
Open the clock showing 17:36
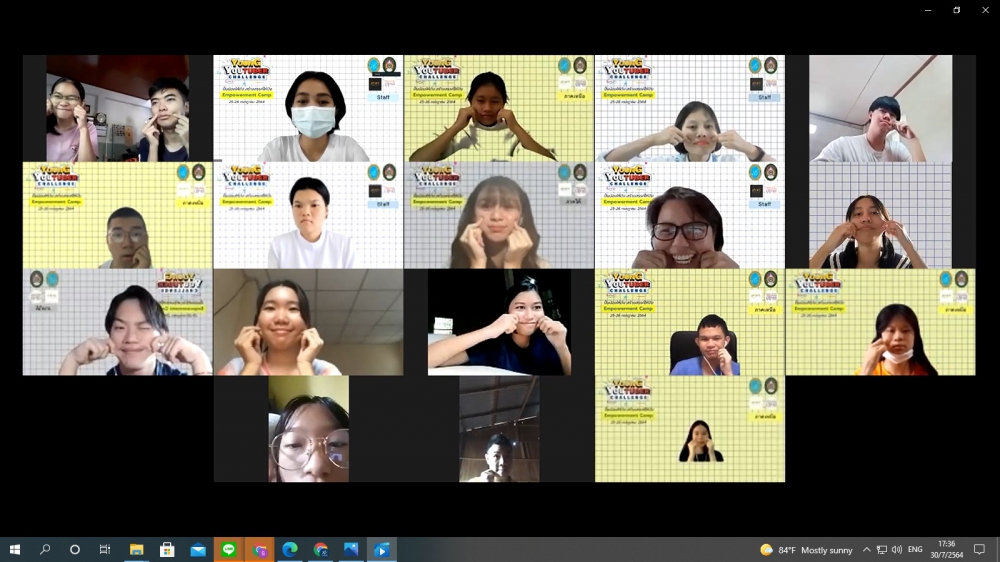(x=947, y=549)
